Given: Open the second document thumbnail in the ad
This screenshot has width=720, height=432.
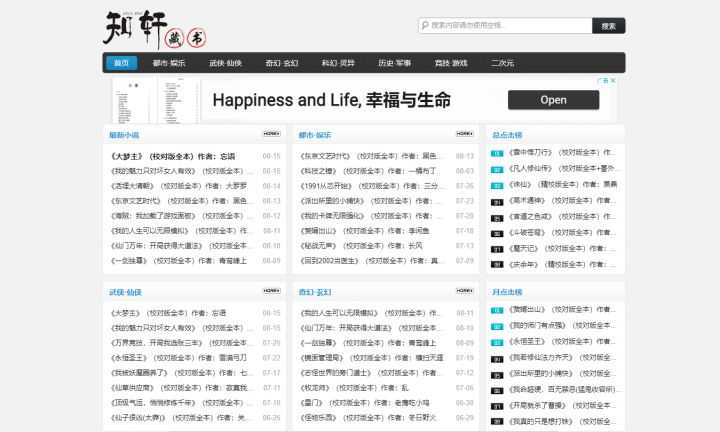Looking at the screenshot, I should click(178, 101).
